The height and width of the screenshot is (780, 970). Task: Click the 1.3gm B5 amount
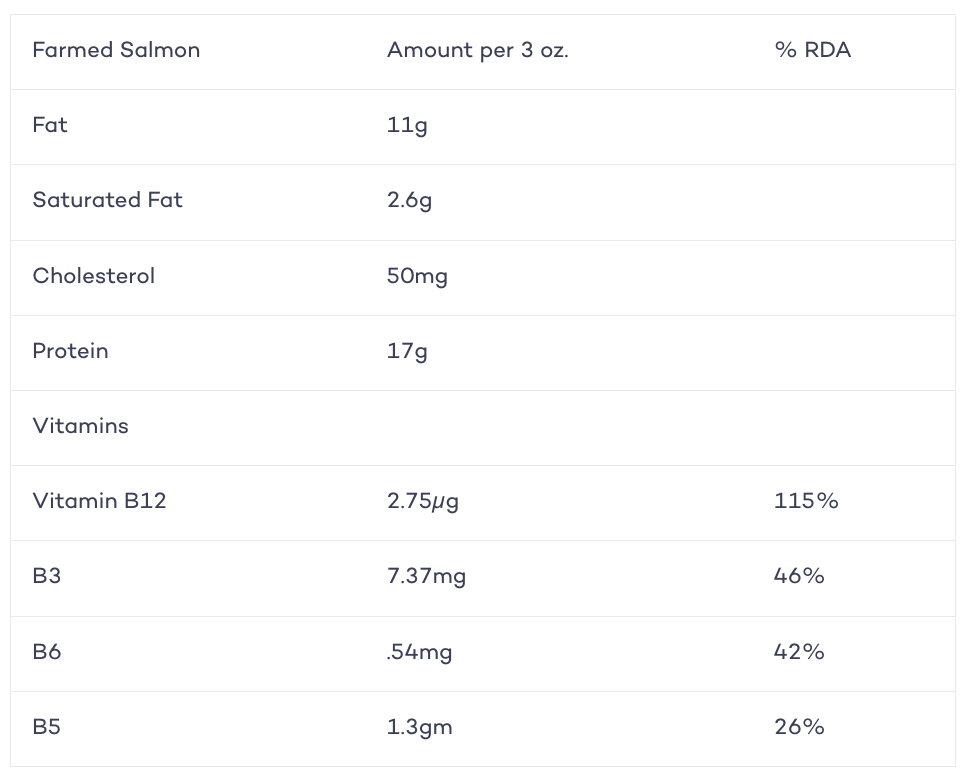[419, 727]
